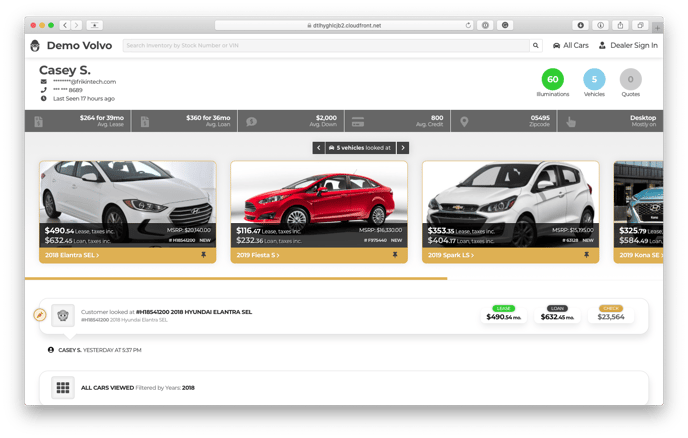Click the pin icon on 2019 Spark LS
The width and height of the screenshot is (688, 438).
pos(586,255)
